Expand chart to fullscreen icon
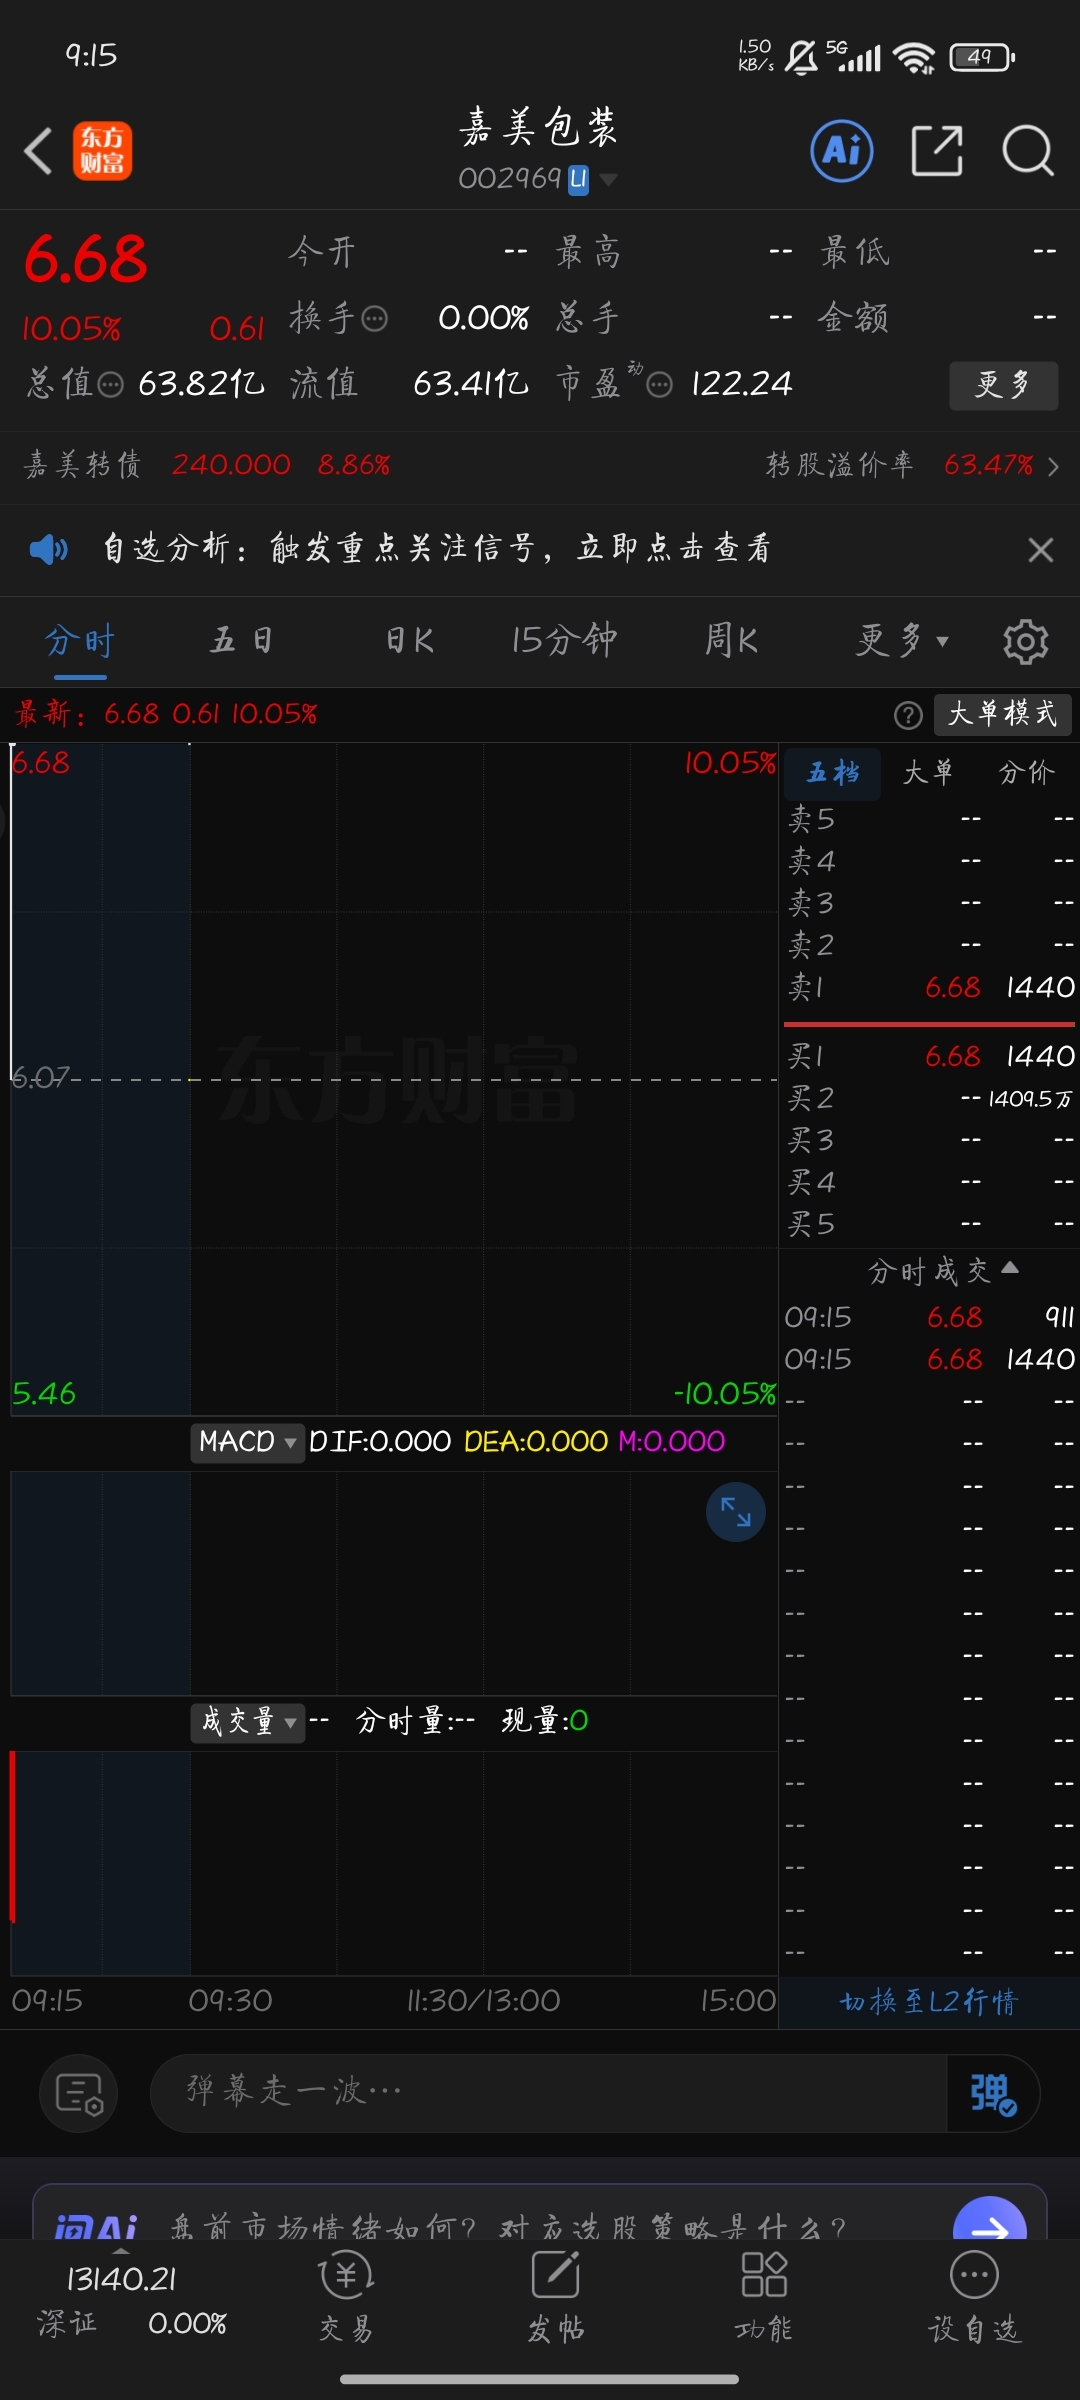Screen dimensions: 1080x2400 [x=736, y=1512]
